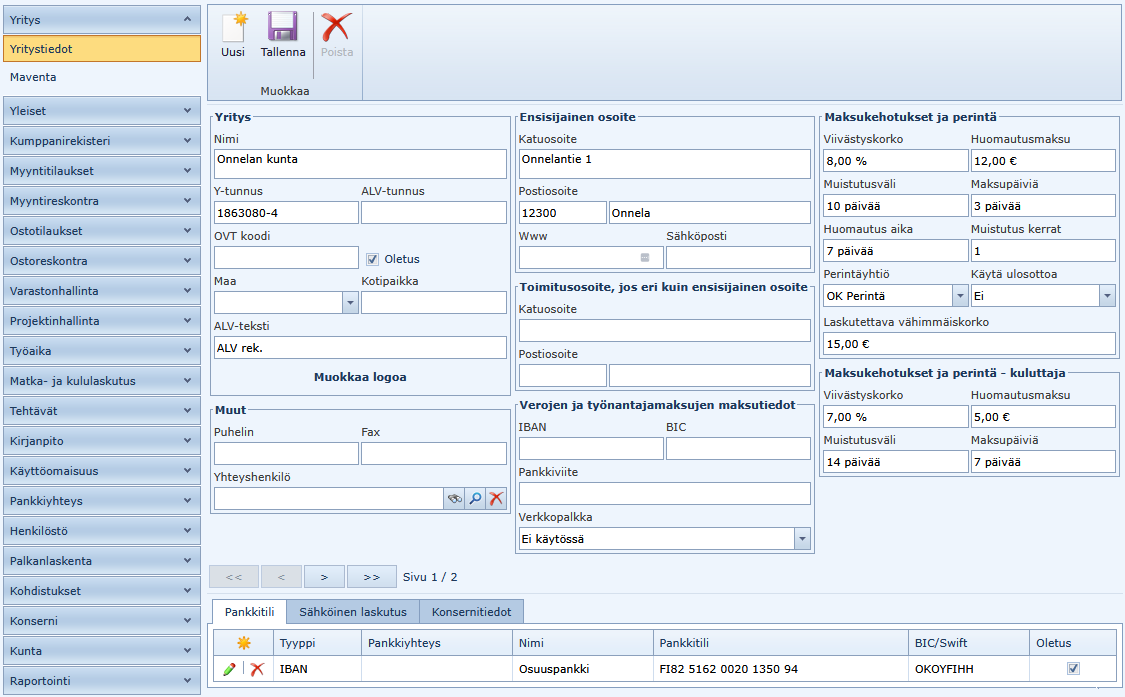Open the Konsernitiedot tab
This screenshot has height=697, width=1125.
coord(471,612)
